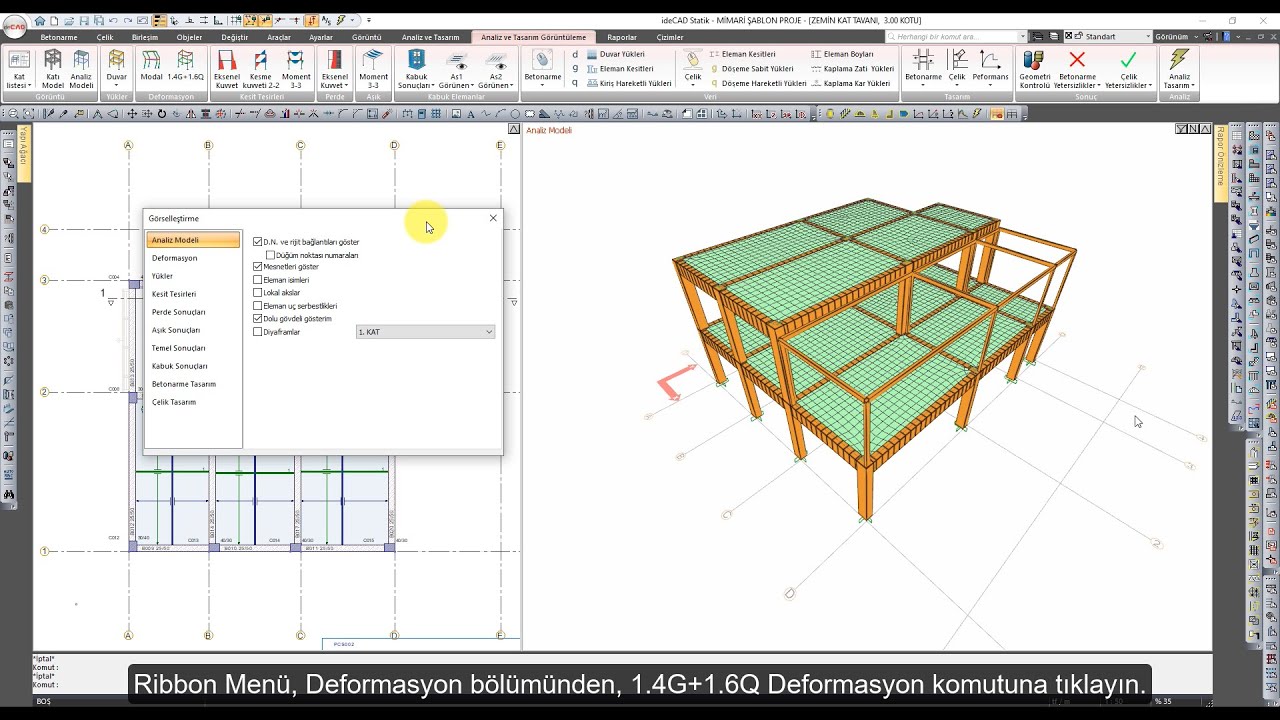Open Eleman Boyları data
Image resolution: width=1280 pixels, height=720 pixels.
841,54
